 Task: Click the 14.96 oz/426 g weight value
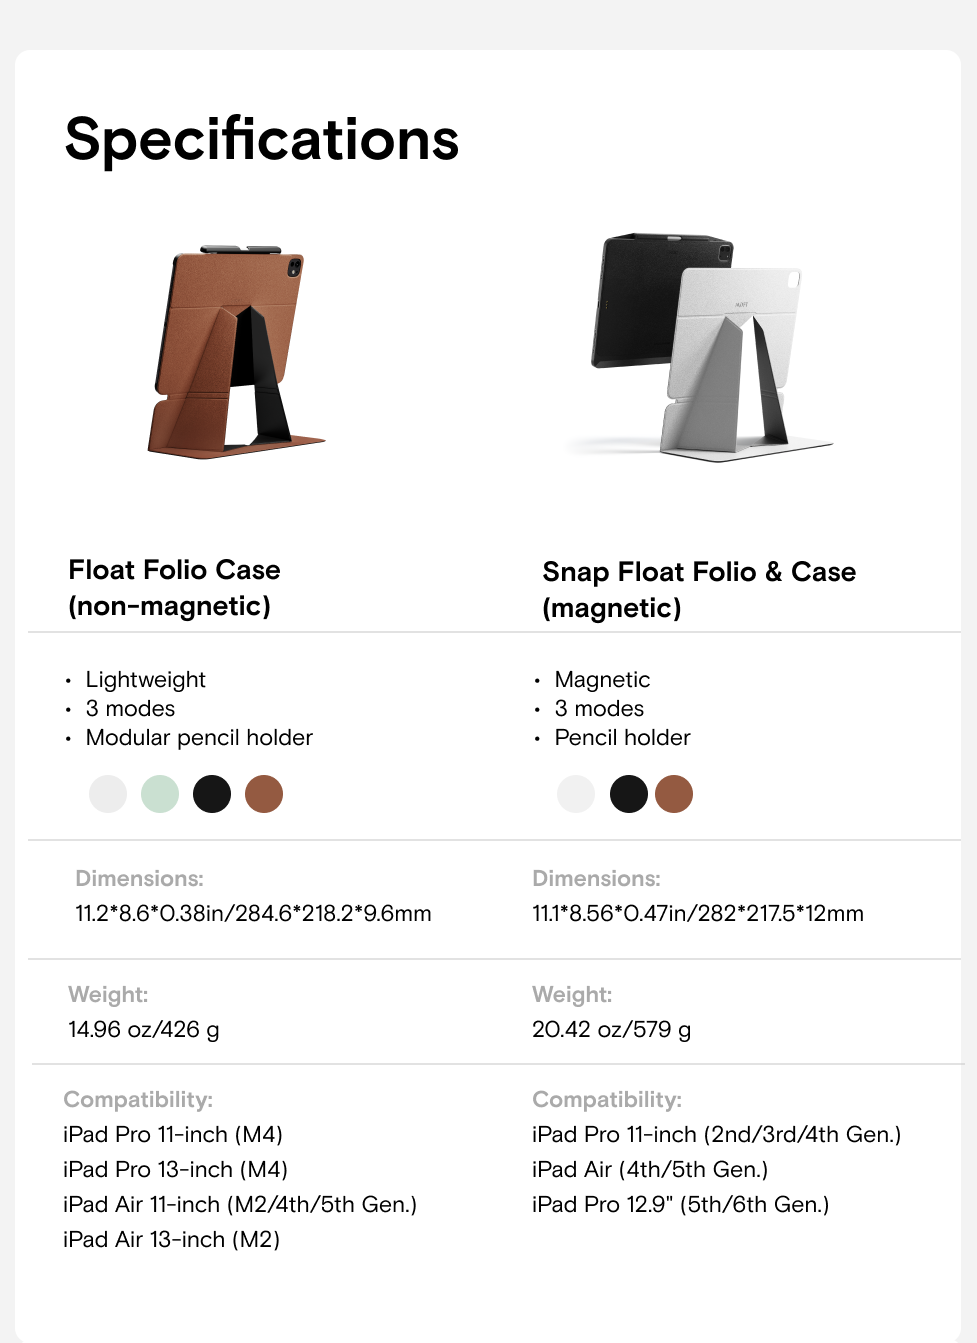144,1029
